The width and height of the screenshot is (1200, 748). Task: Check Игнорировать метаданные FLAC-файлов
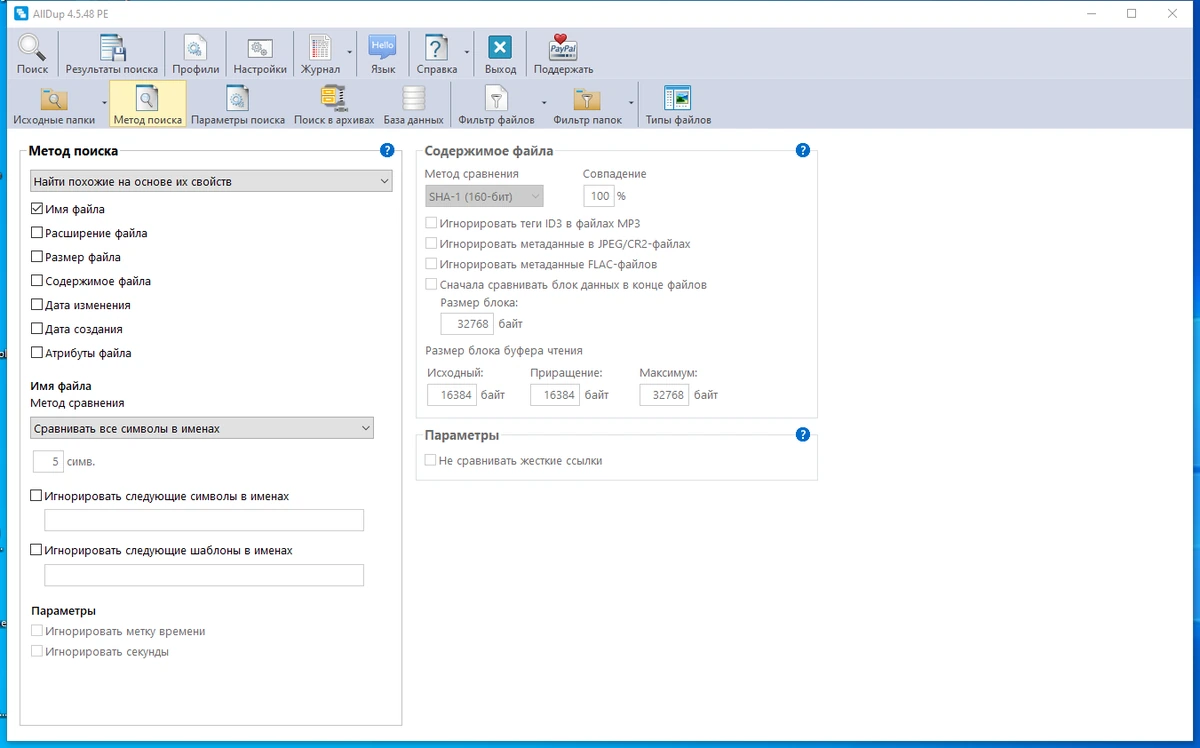point(431,264)
